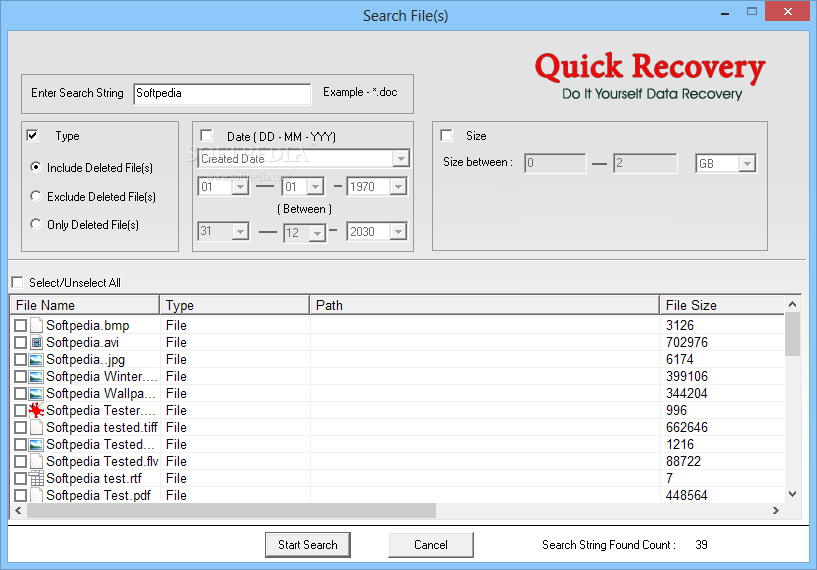The image size is (817, 570).
Task: Click the scroll left arrow of file list
Action: pos(18,511)
